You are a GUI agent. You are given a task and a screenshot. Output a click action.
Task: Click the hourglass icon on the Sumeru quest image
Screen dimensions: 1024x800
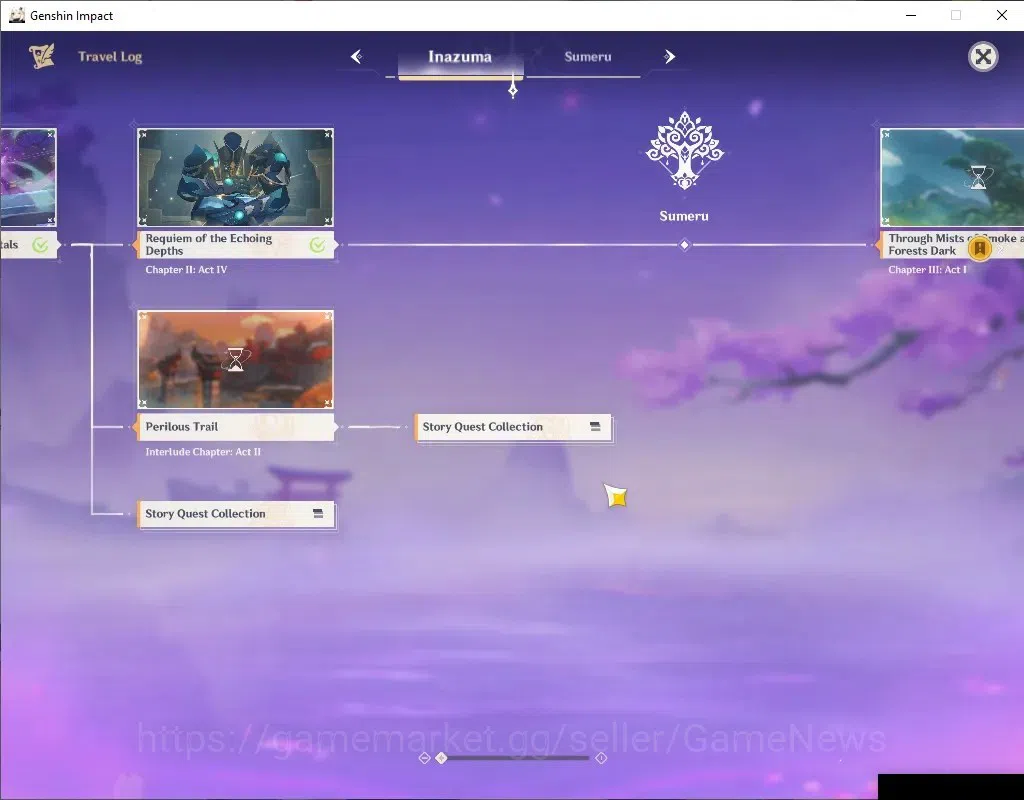(x=978, y=177)
